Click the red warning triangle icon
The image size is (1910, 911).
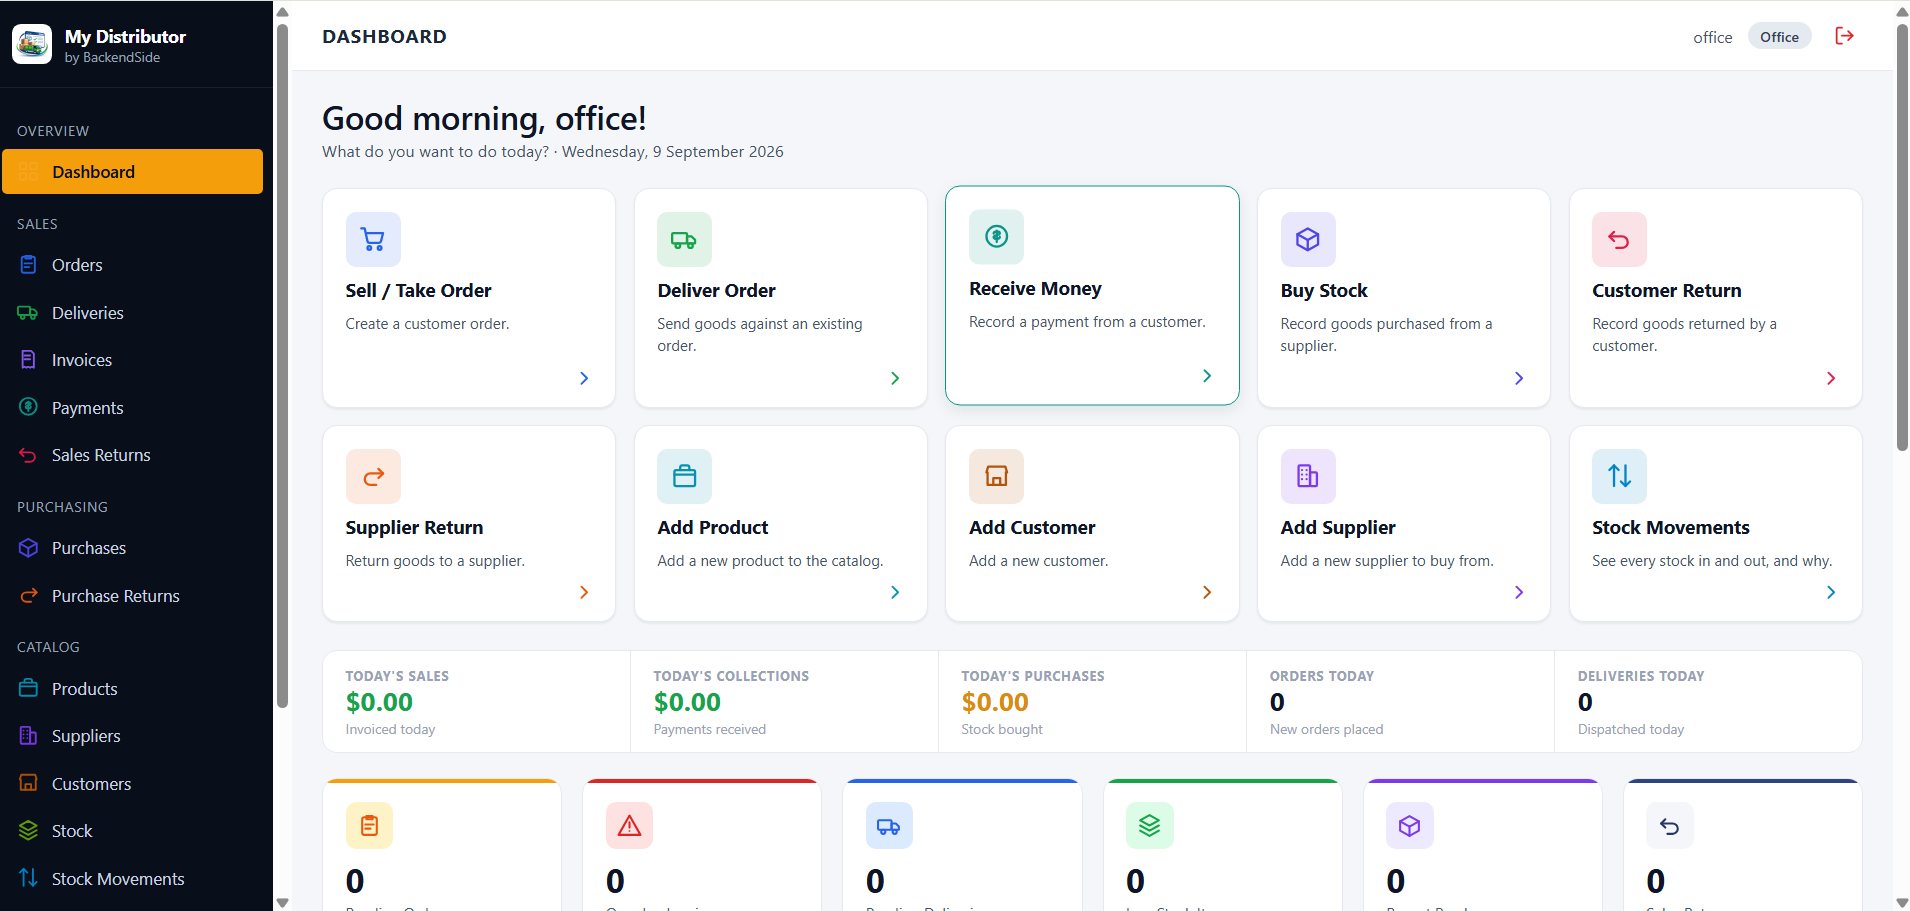click(629, 826)
